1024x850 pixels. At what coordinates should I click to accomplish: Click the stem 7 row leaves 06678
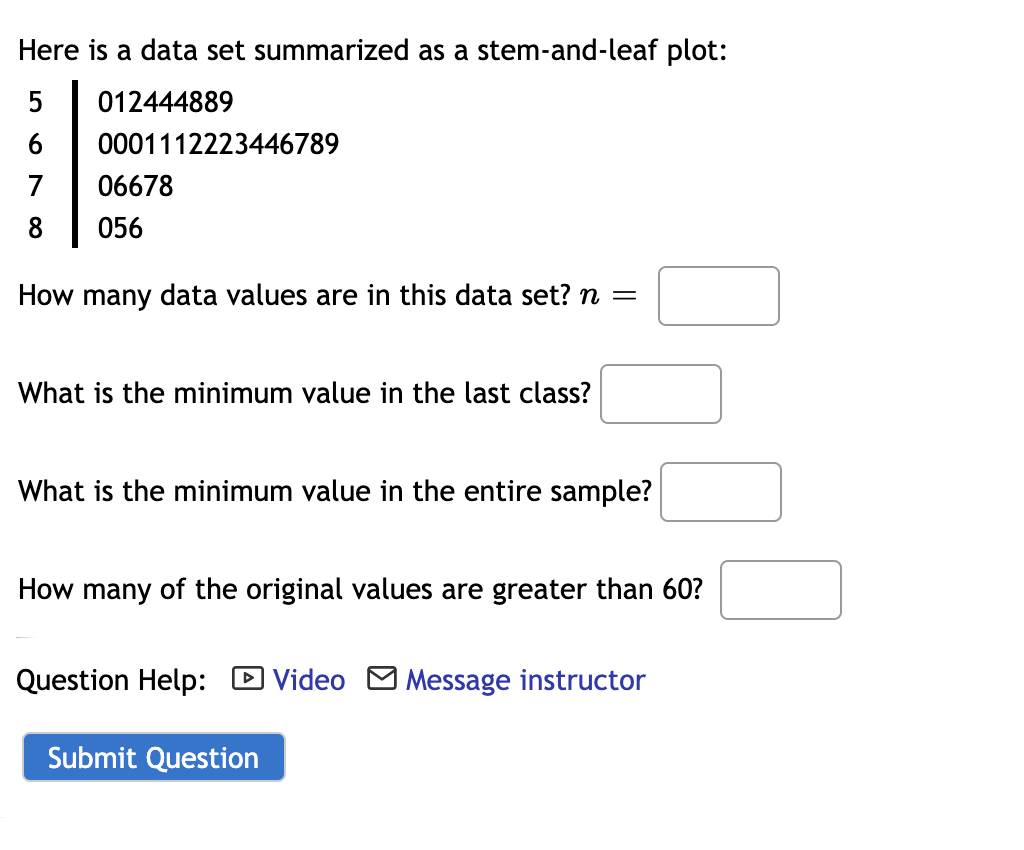click(x=136, y=186)
